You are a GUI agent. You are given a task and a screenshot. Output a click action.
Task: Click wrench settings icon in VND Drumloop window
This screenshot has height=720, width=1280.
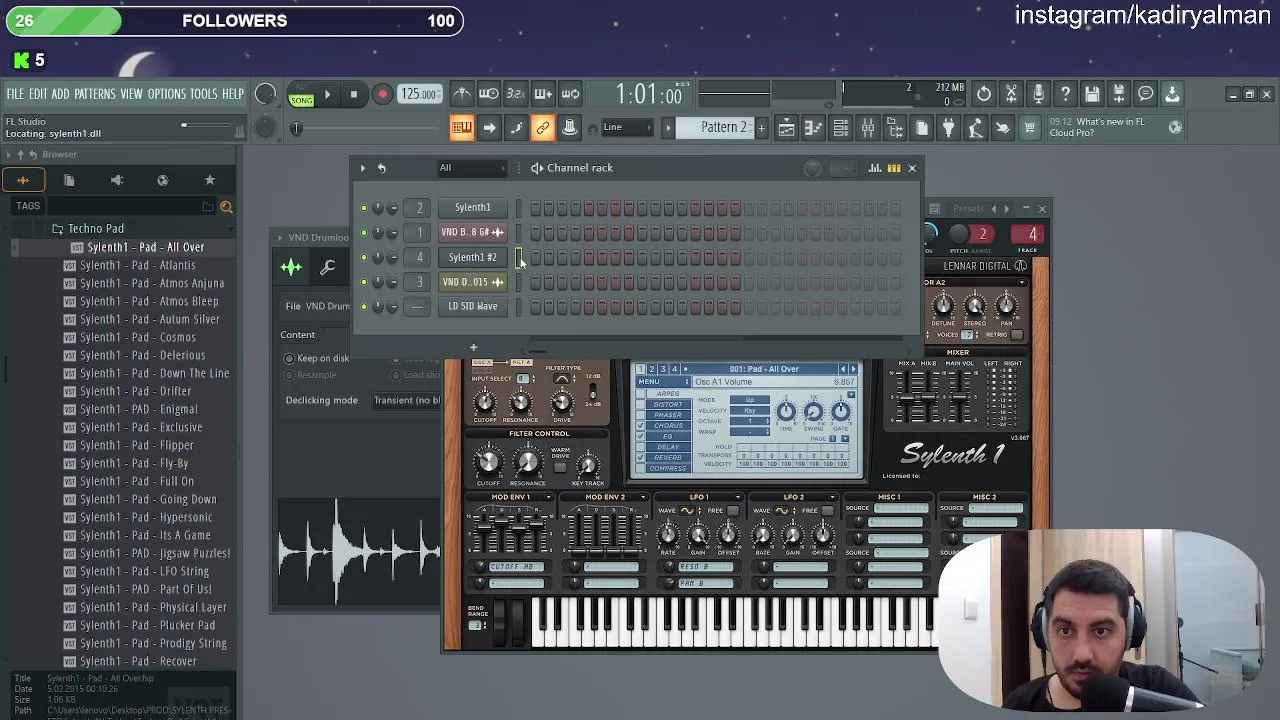point(327,267)
